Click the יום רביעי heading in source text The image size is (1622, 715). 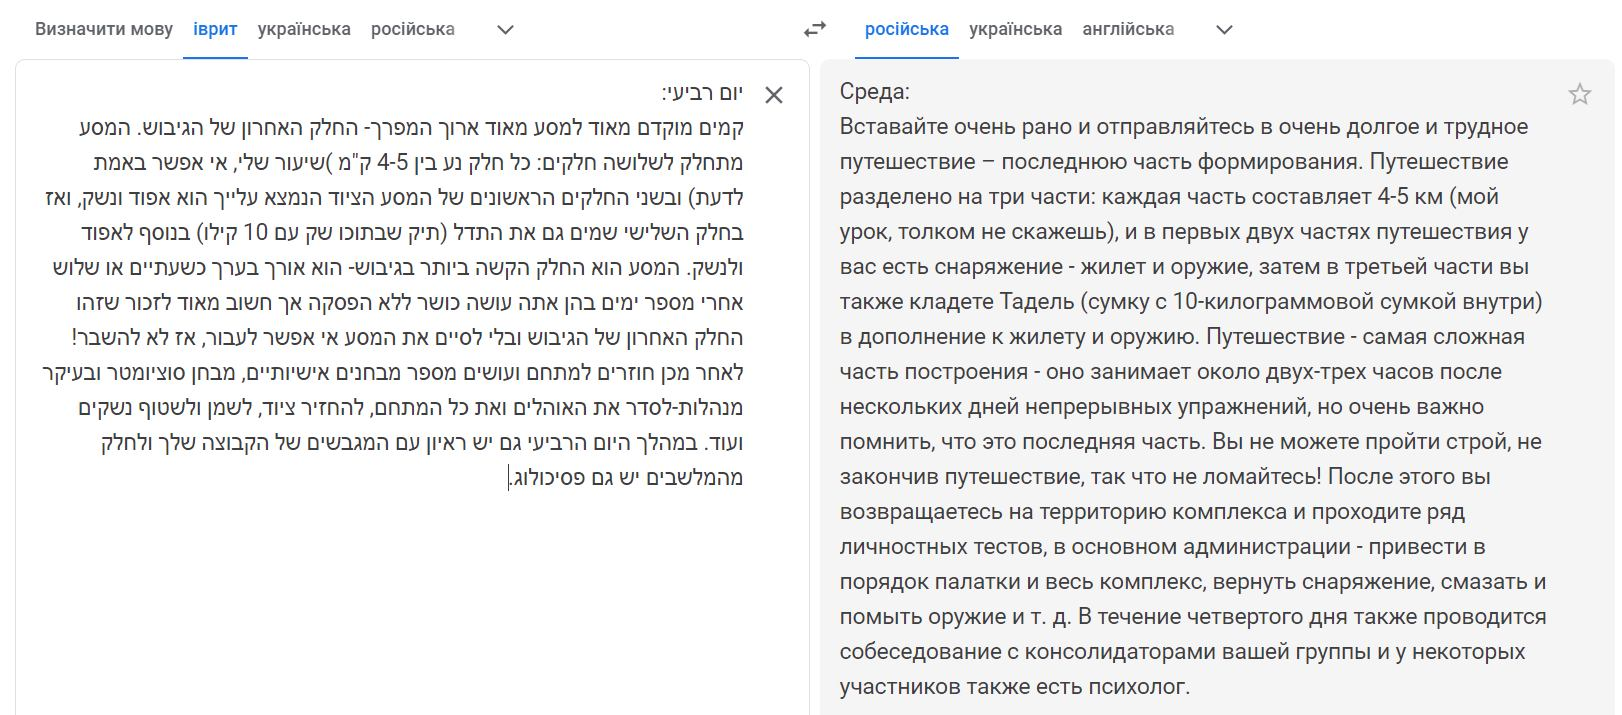703,92
